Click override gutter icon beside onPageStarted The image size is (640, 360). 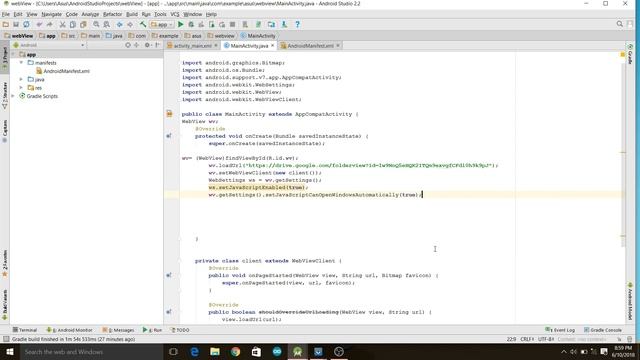[169, 276]
